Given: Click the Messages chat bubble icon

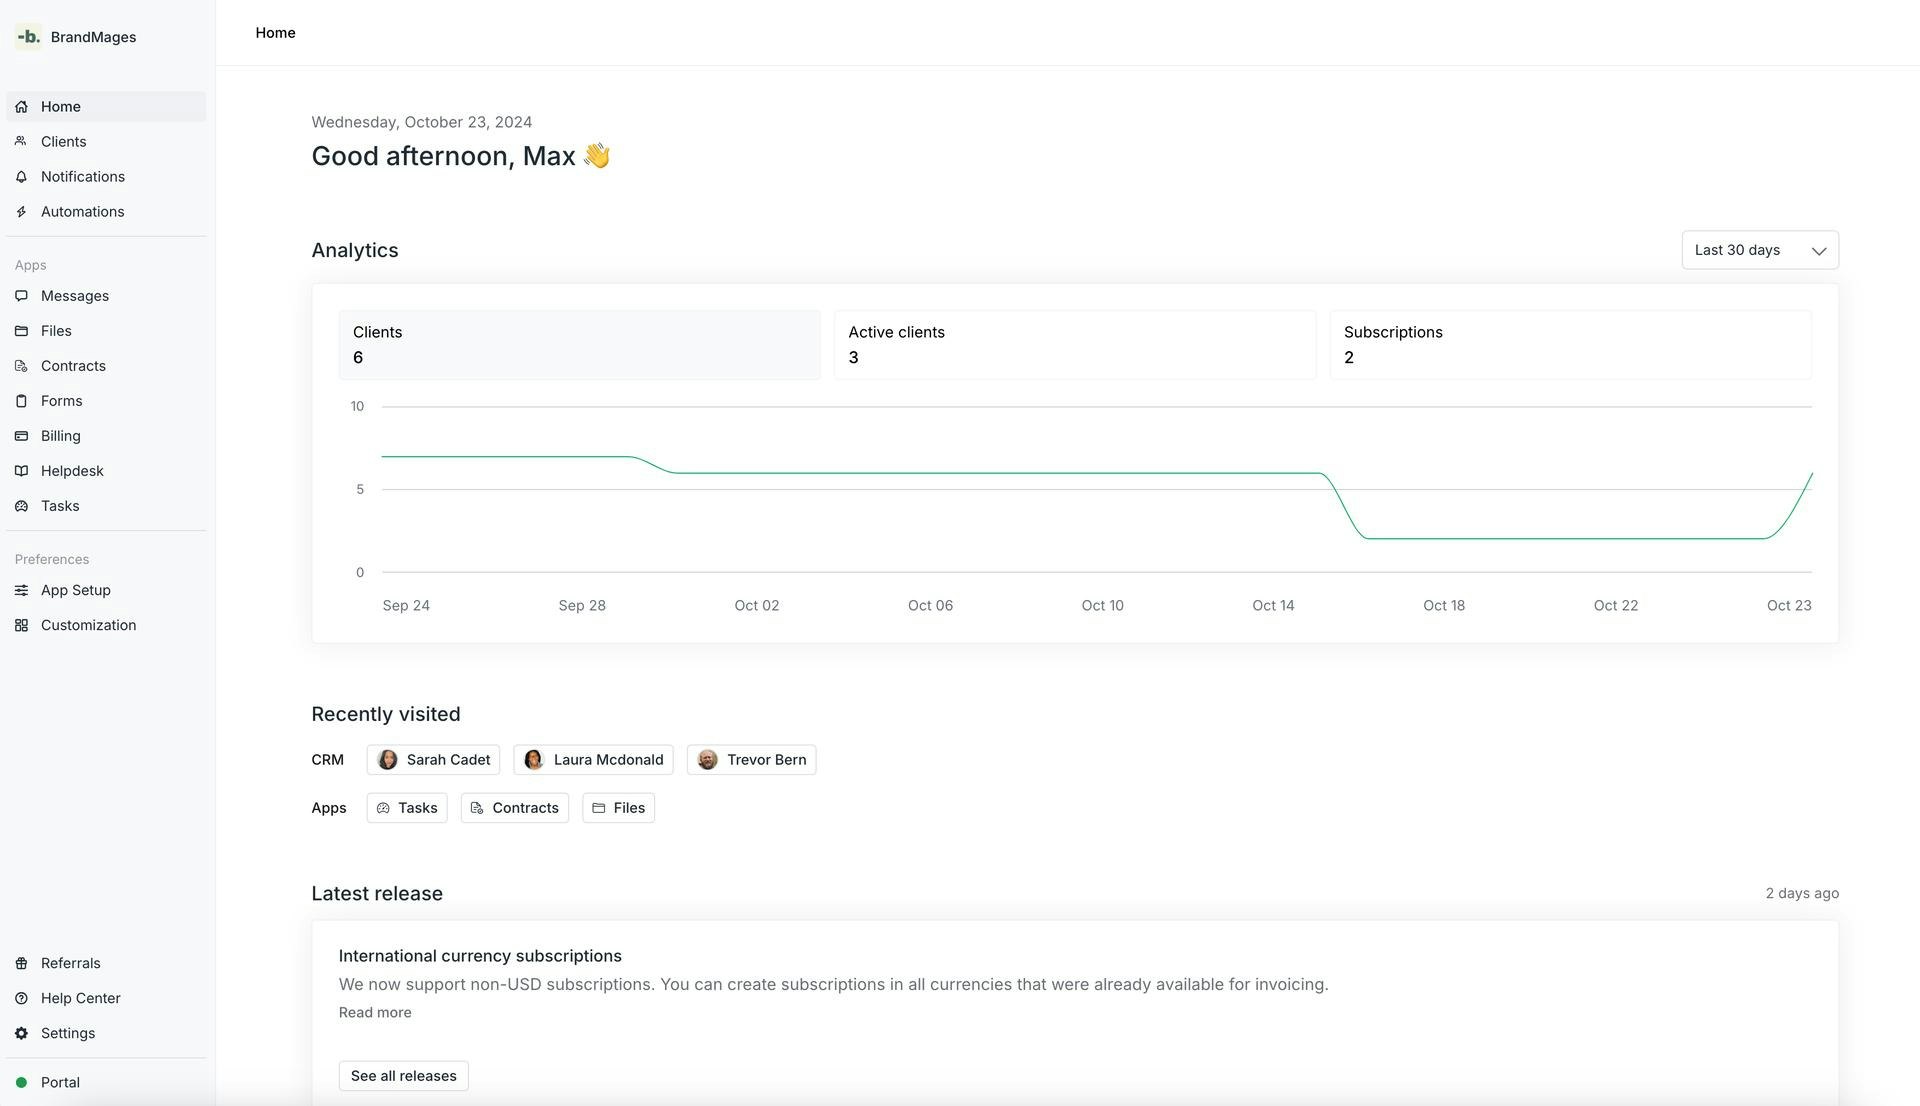Looking at the screenshot, I should click(x=21, y=296).
